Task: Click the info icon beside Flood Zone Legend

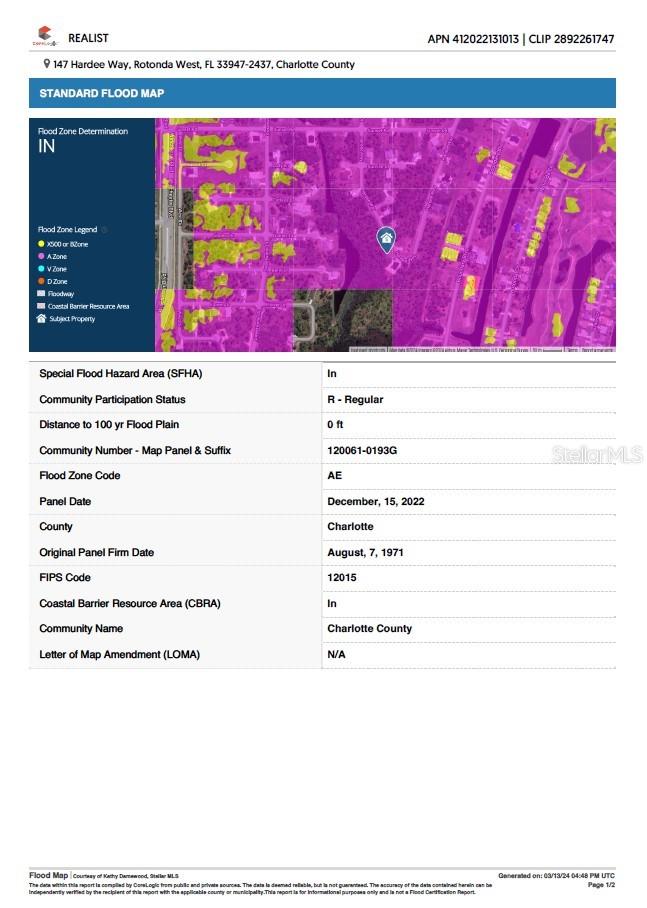Action: click(104, 230)
